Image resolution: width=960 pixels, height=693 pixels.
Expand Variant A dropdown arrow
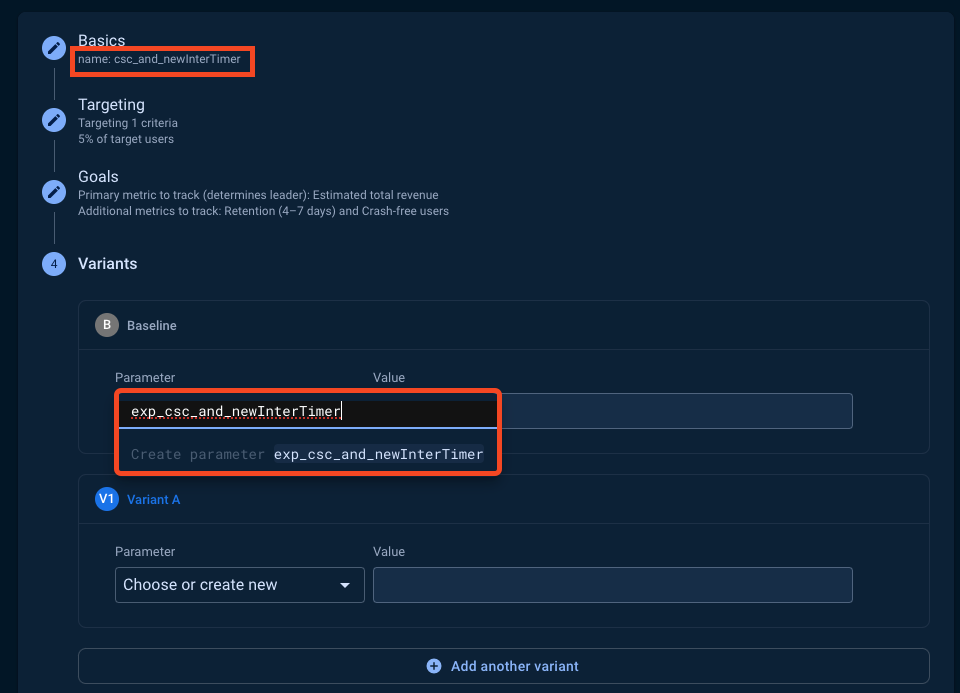coord(345,585)
